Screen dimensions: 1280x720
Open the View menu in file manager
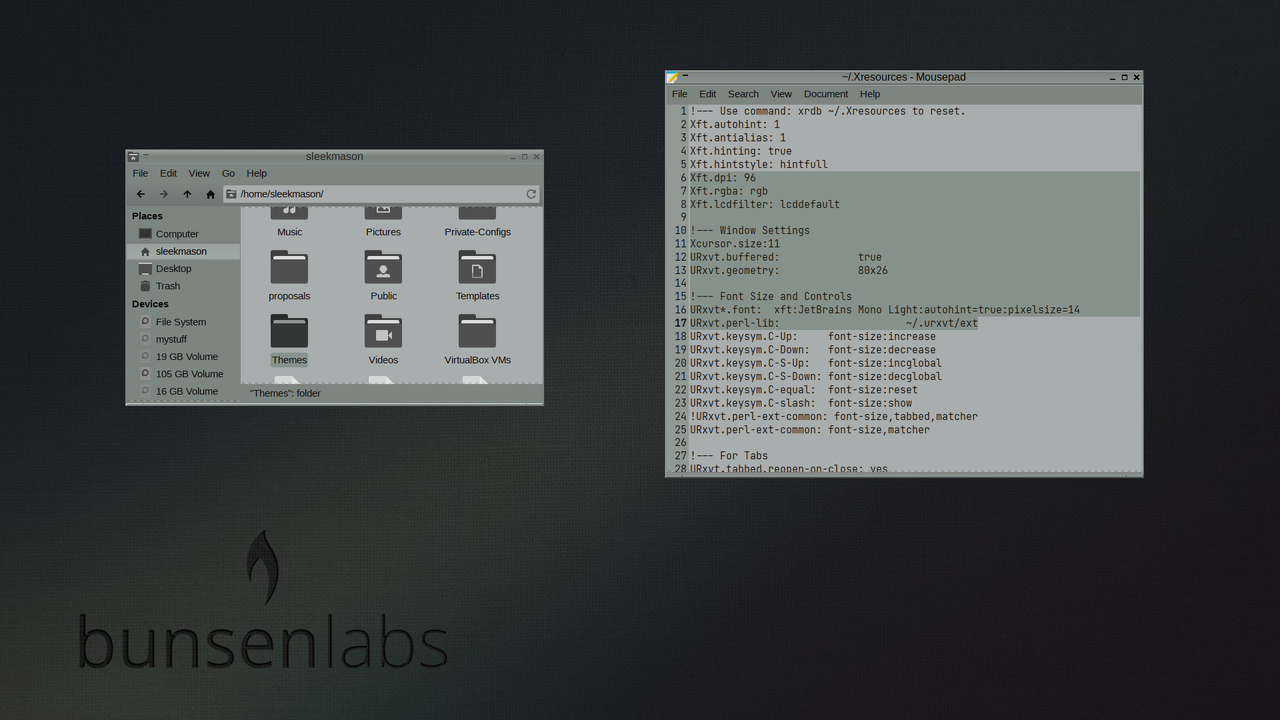click(x=199, y=173)
